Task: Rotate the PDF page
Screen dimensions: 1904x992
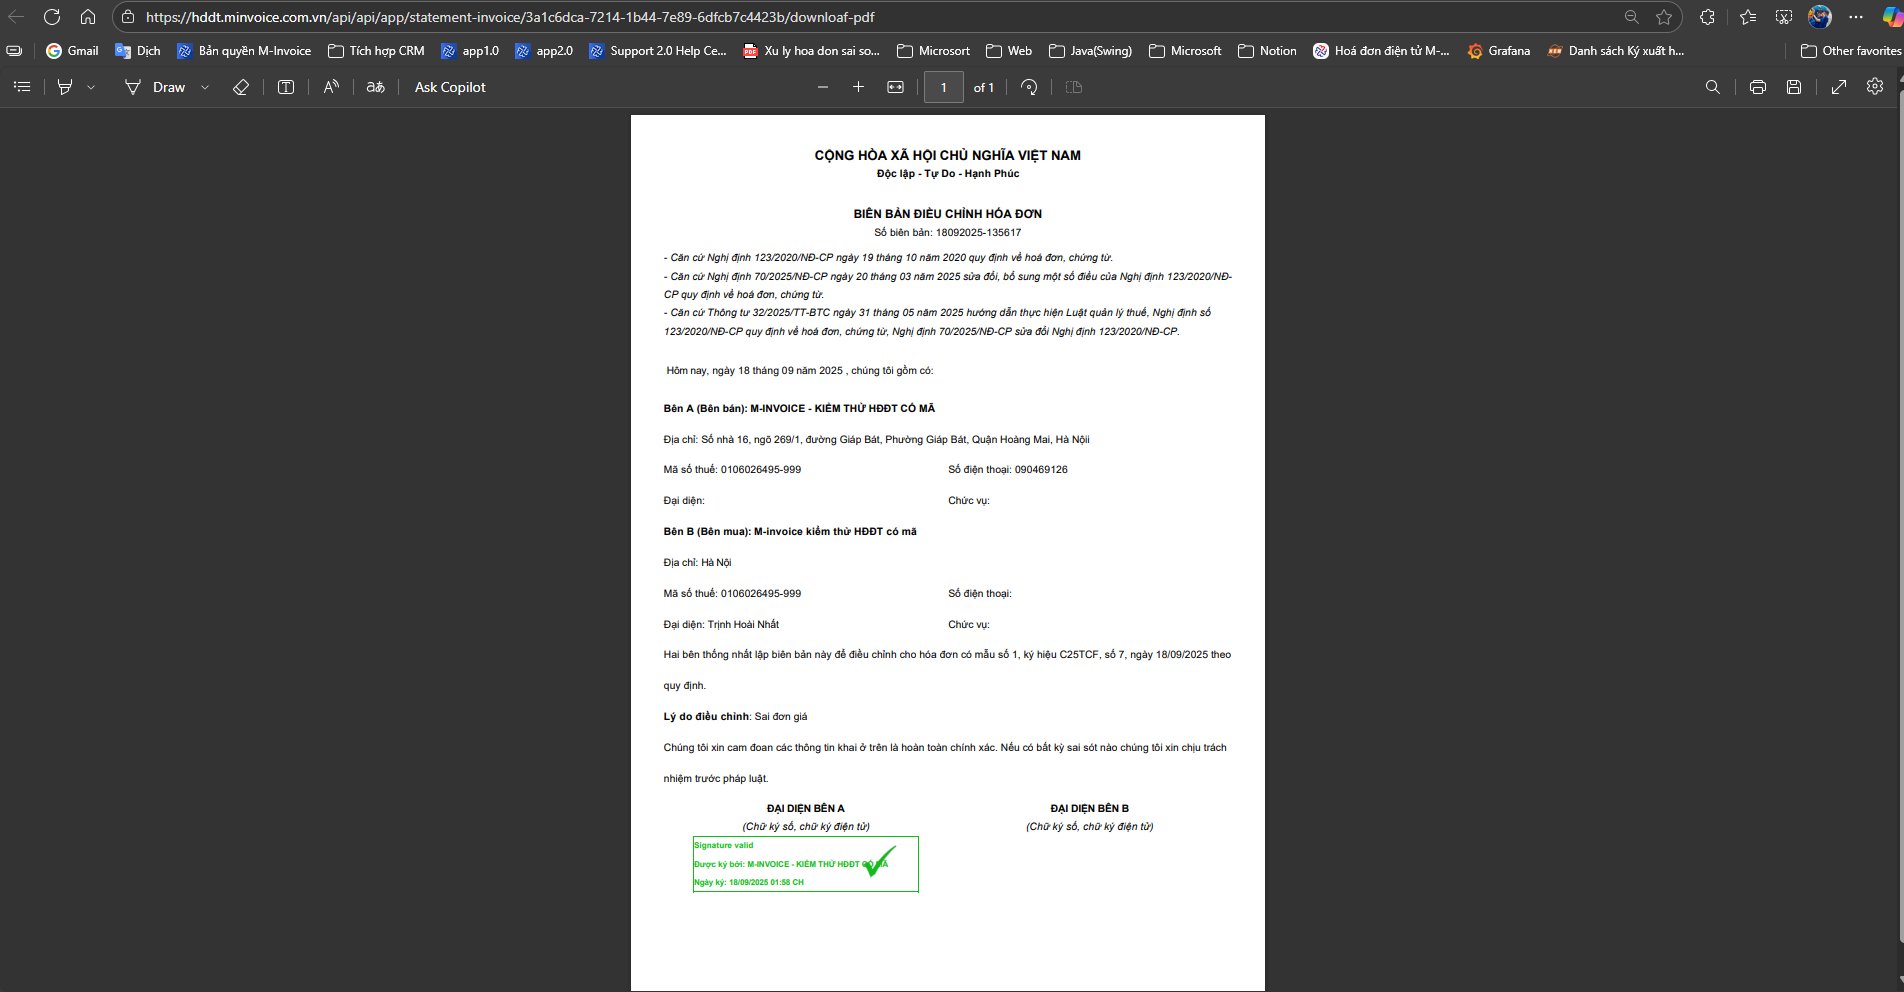Action: pyautogui.click(x=1029, y=87)
